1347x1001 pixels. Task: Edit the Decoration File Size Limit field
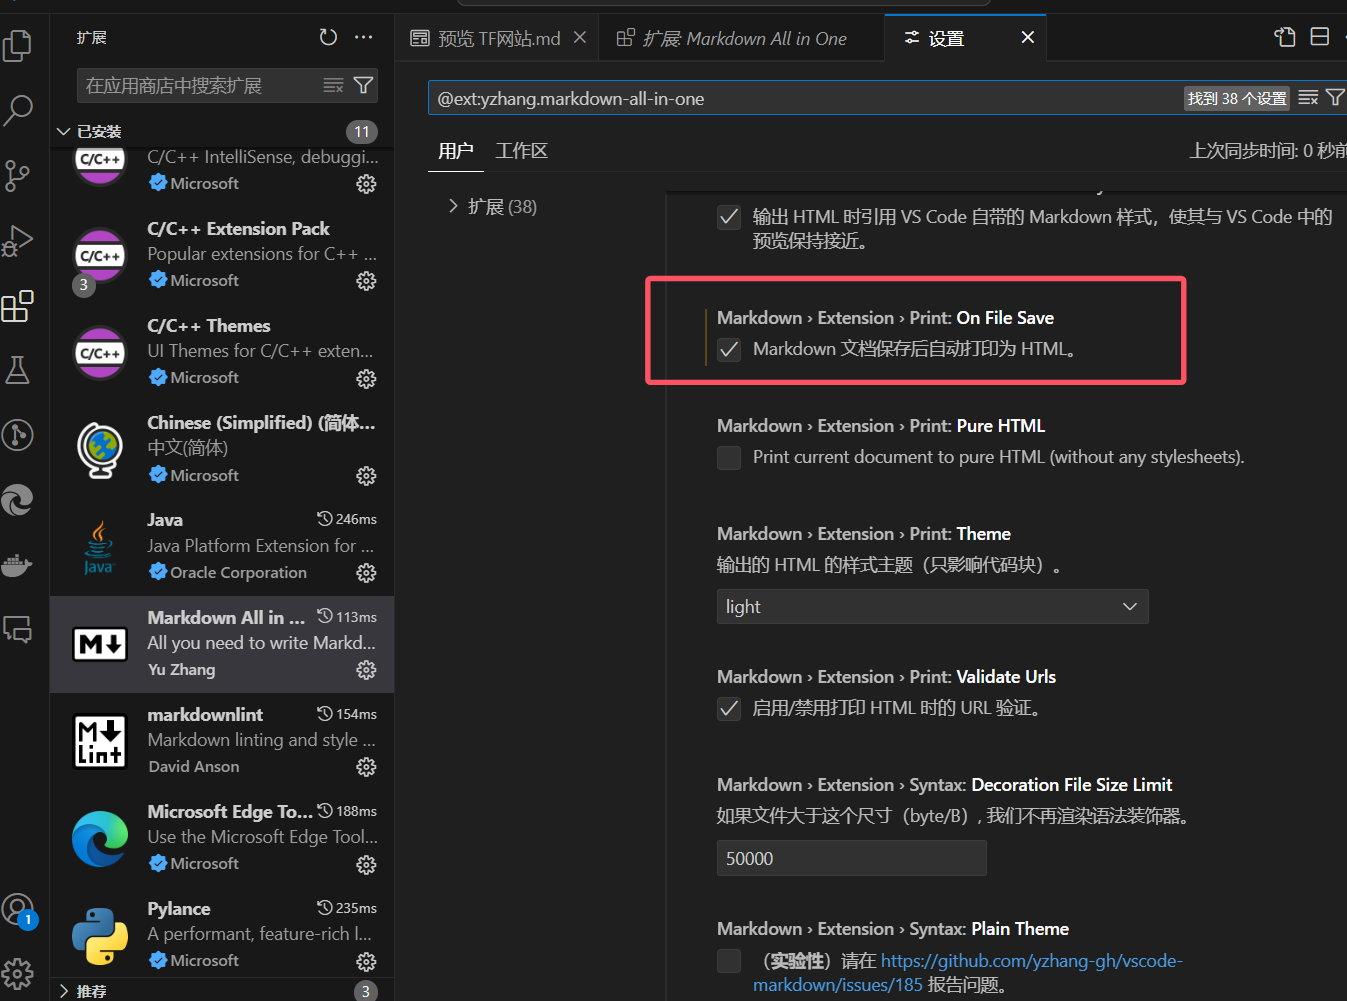852,859
